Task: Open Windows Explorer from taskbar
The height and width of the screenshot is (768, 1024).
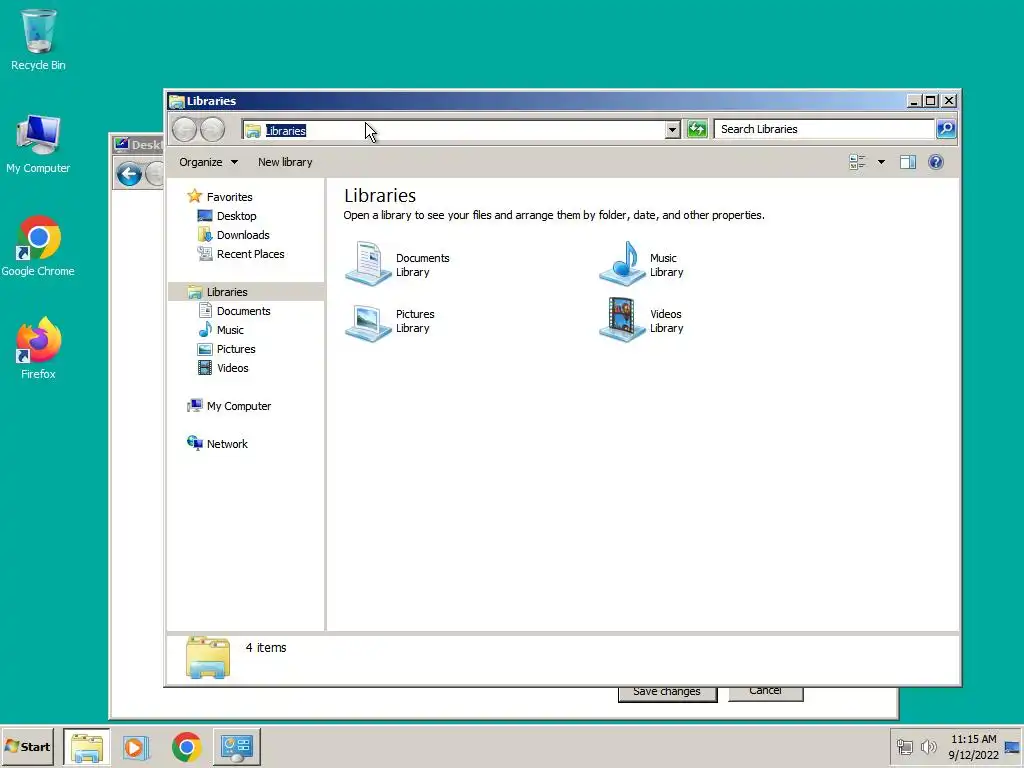Action: point(87,746)
